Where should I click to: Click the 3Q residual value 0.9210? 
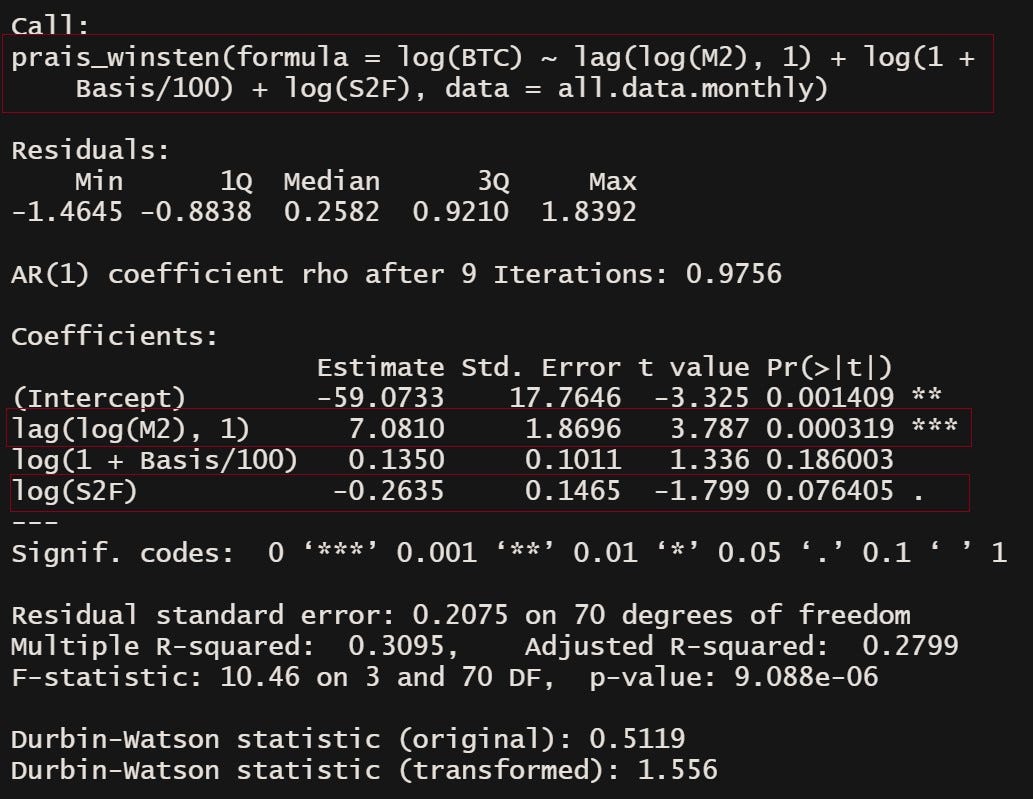461,212
